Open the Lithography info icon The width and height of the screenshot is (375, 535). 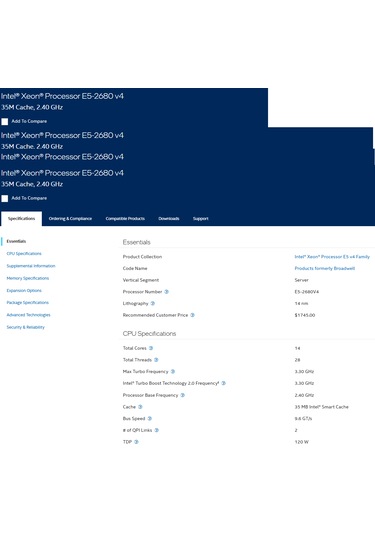tap(153, 303)
